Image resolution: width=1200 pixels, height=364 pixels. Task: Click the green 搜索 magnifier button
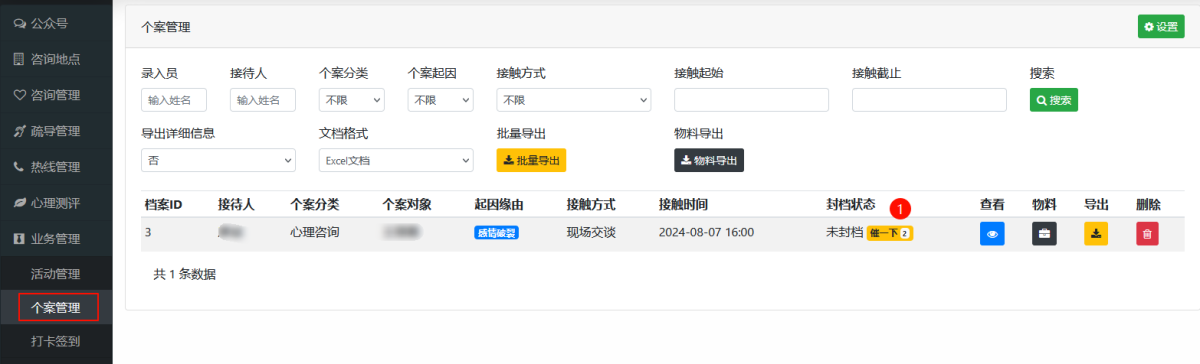(1054, 100)
